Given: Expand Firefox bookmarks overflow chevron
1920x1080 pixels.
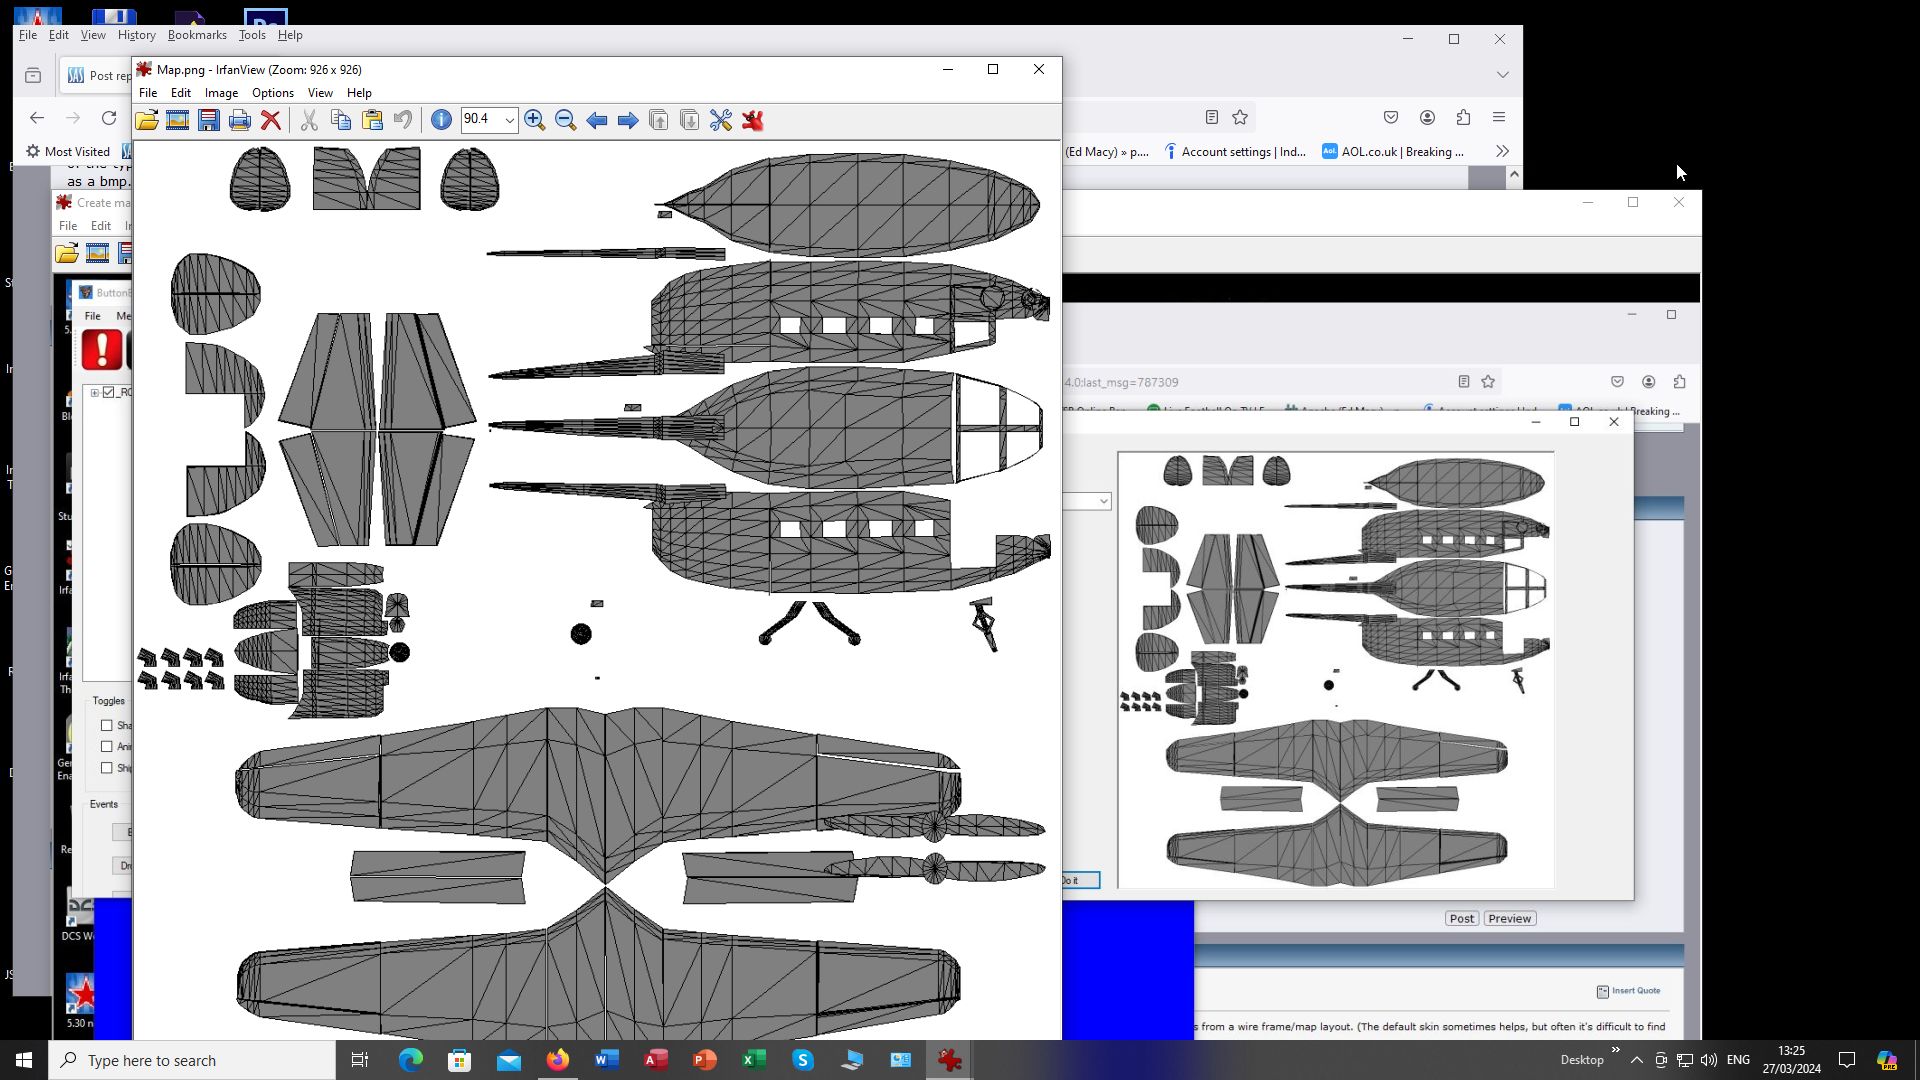Looking at the screenshot, I should (1502, 151).
